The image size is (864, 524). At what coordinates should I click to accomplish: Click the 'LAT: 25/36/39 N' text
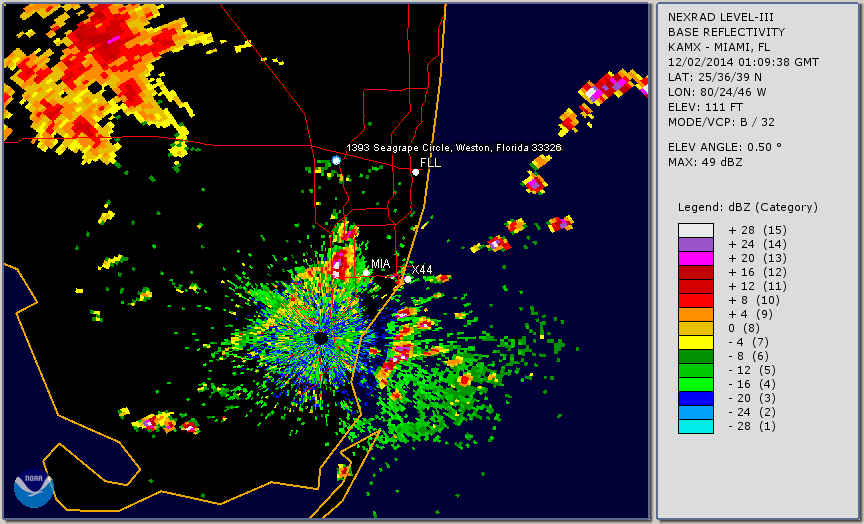(x=715, y=77)
